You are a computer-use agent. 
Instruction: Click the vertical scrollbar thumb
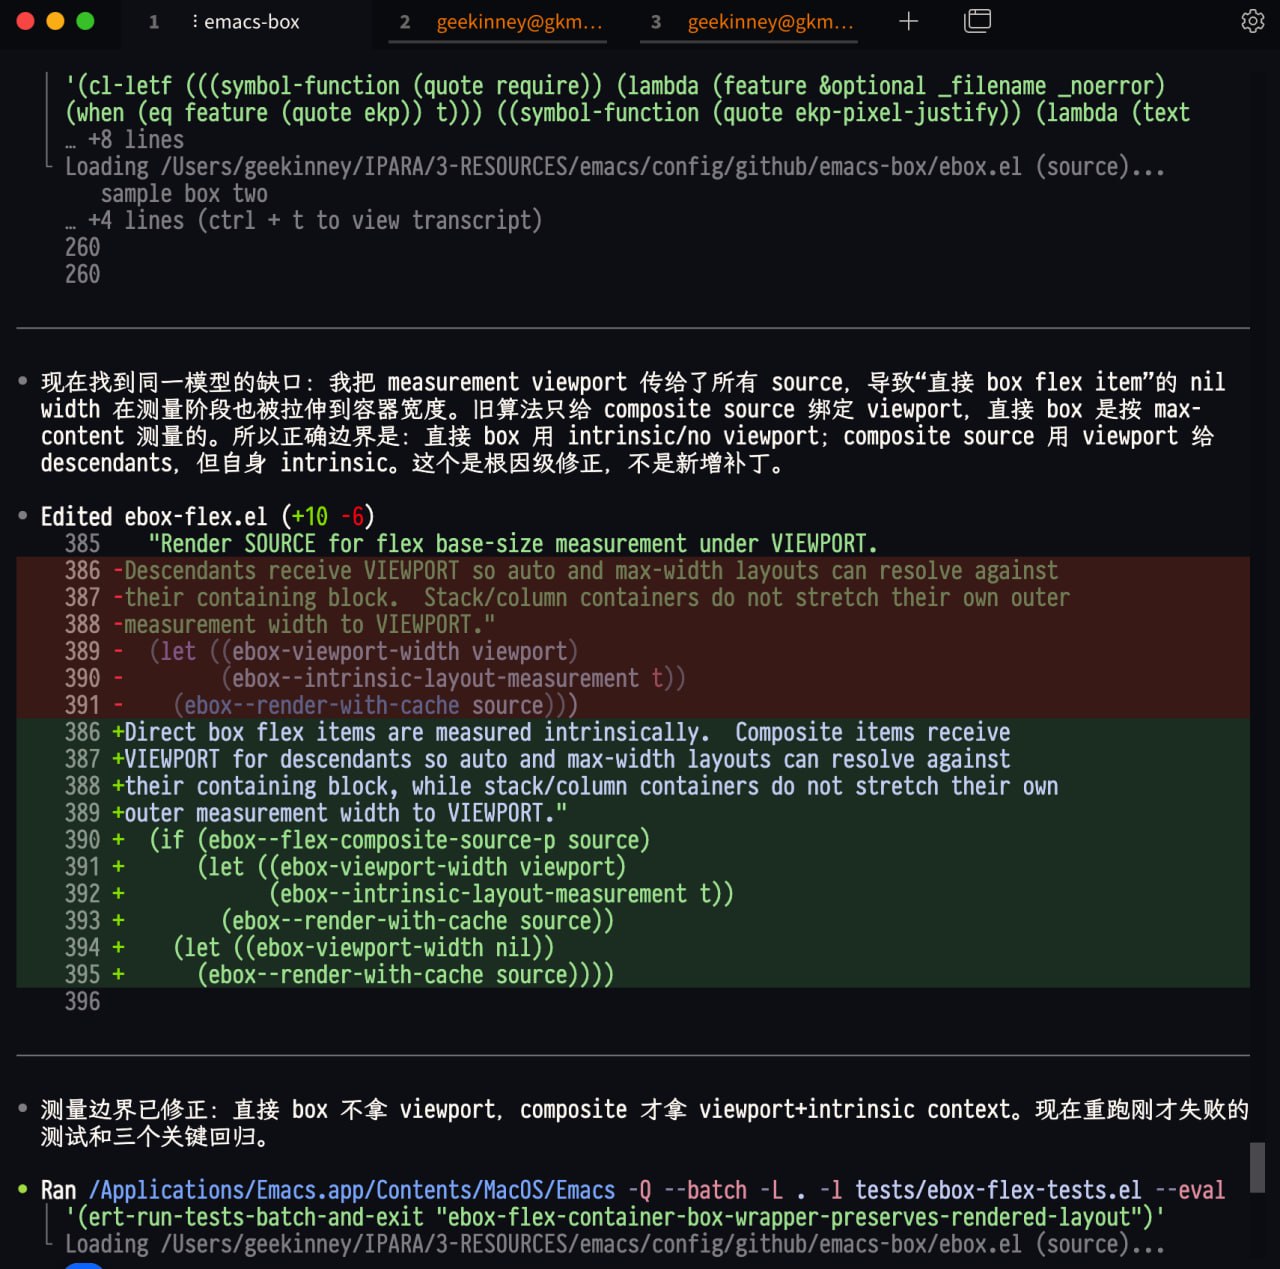point(1258,1167)
